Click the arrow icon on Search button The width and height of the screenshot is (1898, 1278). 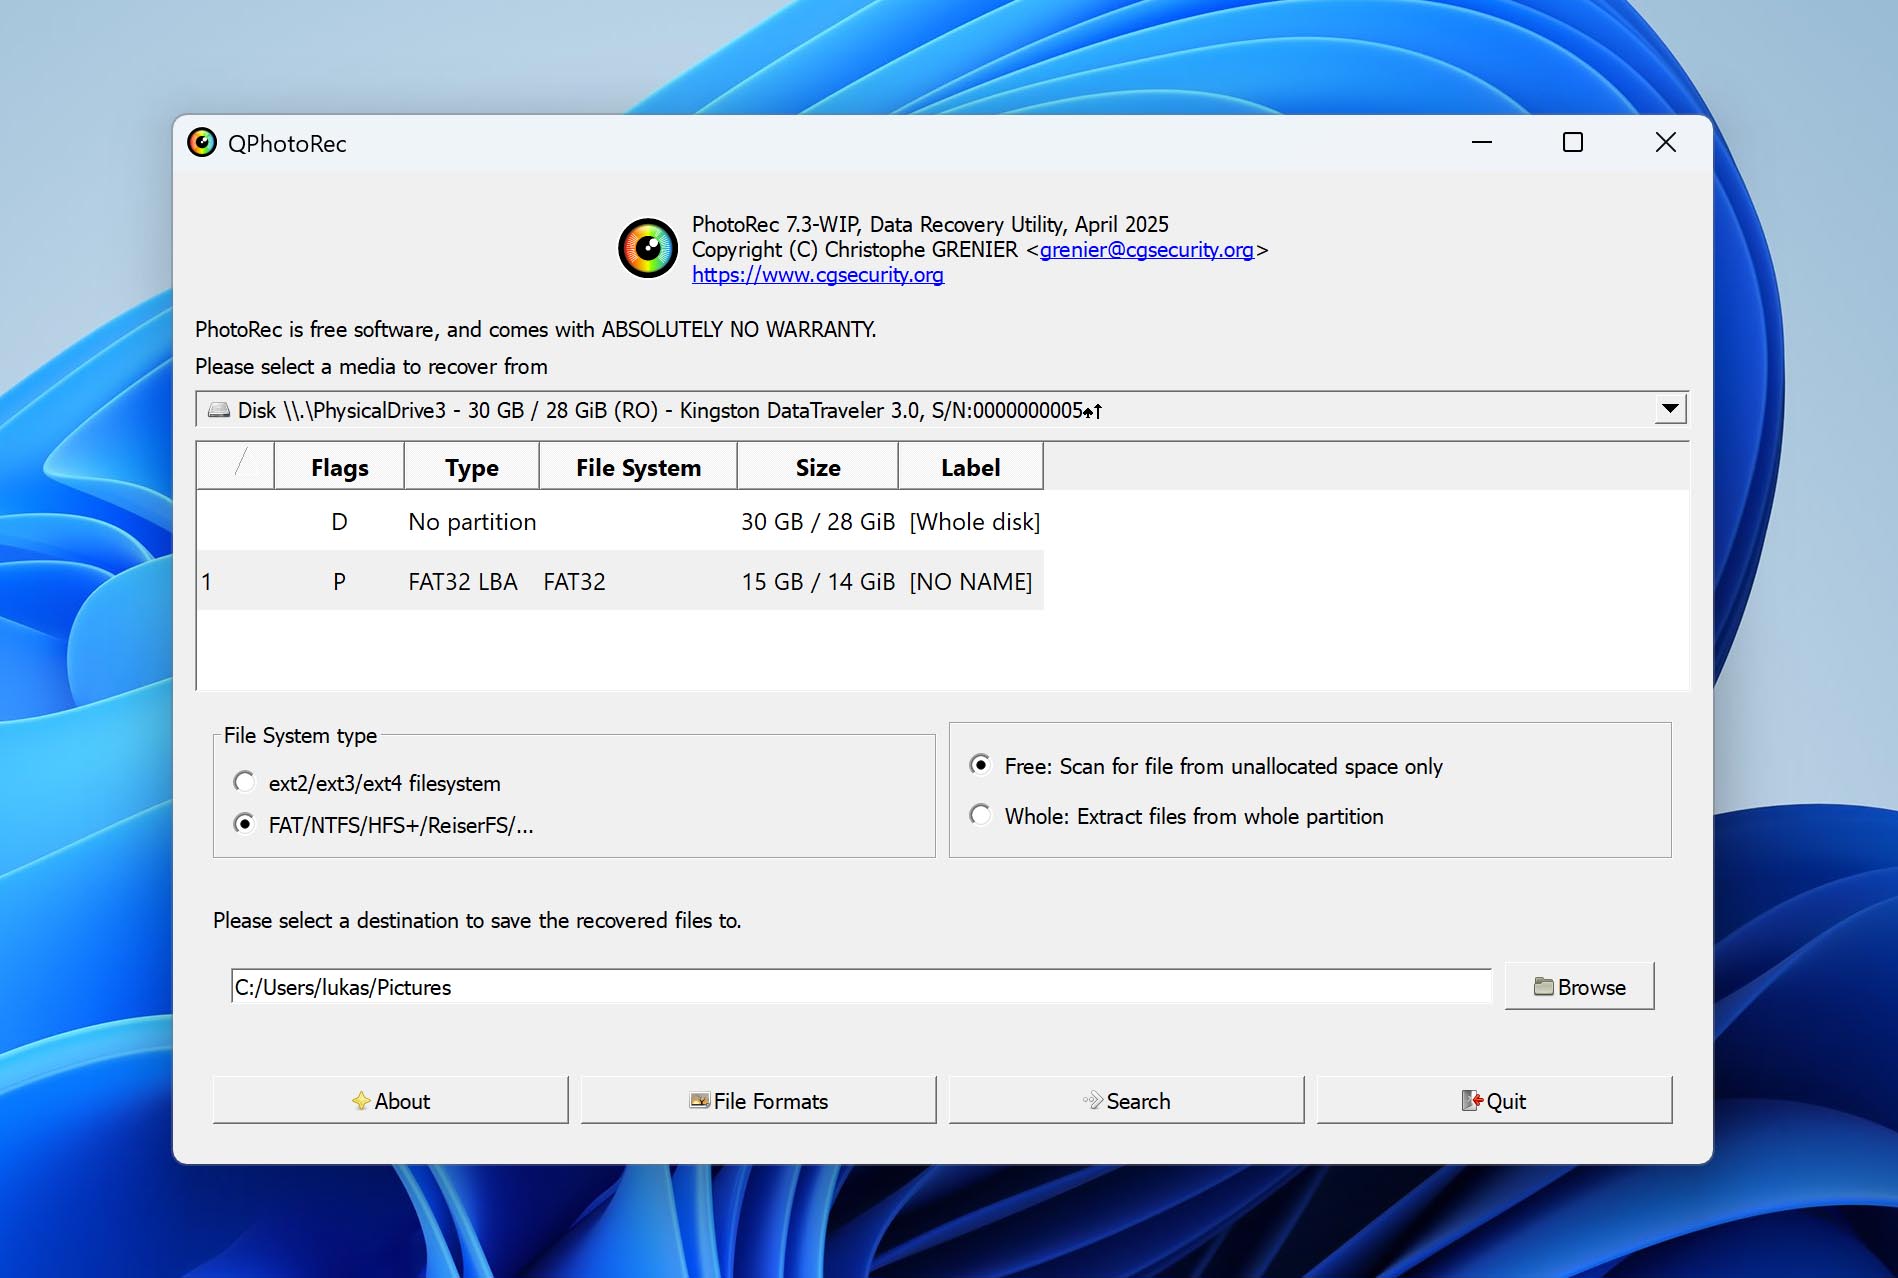click(x=1093, y=1101)
